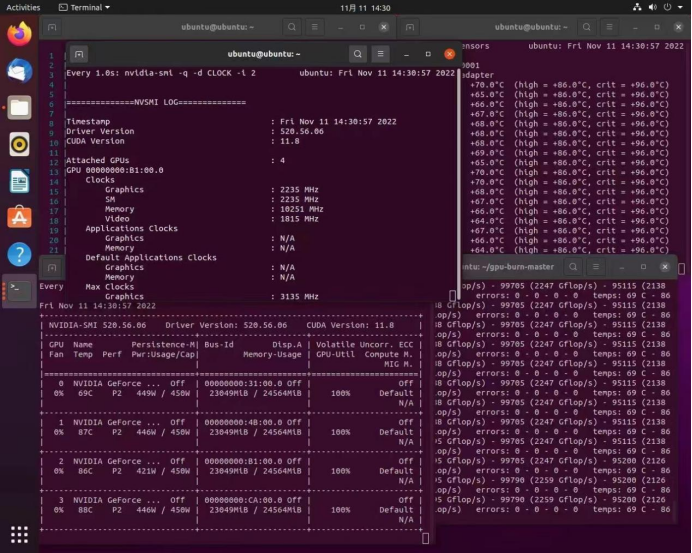Open the Terminal app menu dropdown
Viewport: 692px width, 553px height.
pos(84,8)
